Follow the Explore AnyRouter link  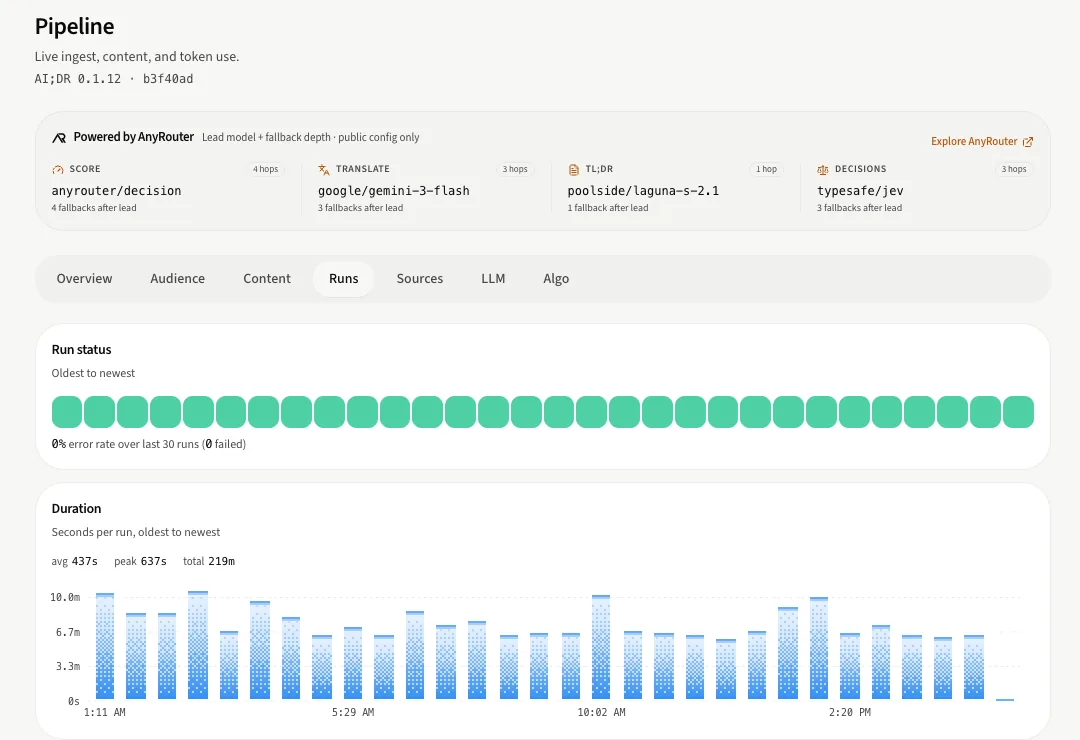[x=982, y=141]
